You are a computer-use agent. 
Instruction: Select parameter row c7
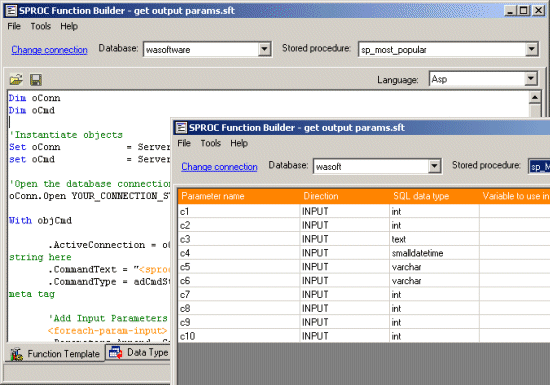[x=364, y=295]
